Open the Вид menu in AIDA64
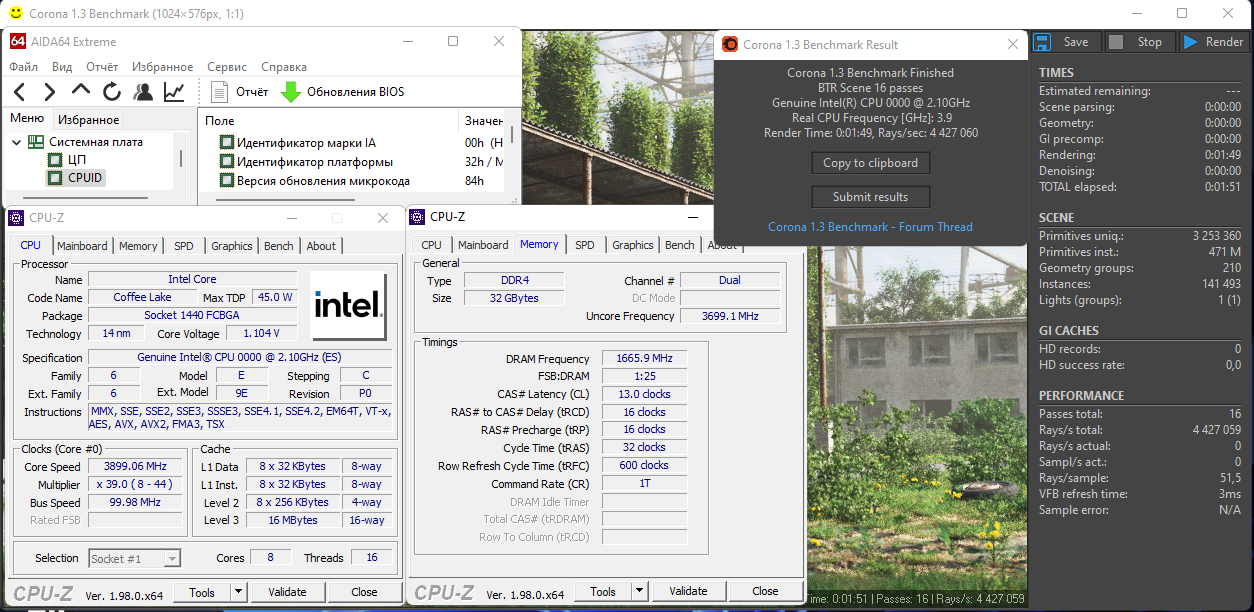Screen dimensions: 1254x612 pos(62,67)
